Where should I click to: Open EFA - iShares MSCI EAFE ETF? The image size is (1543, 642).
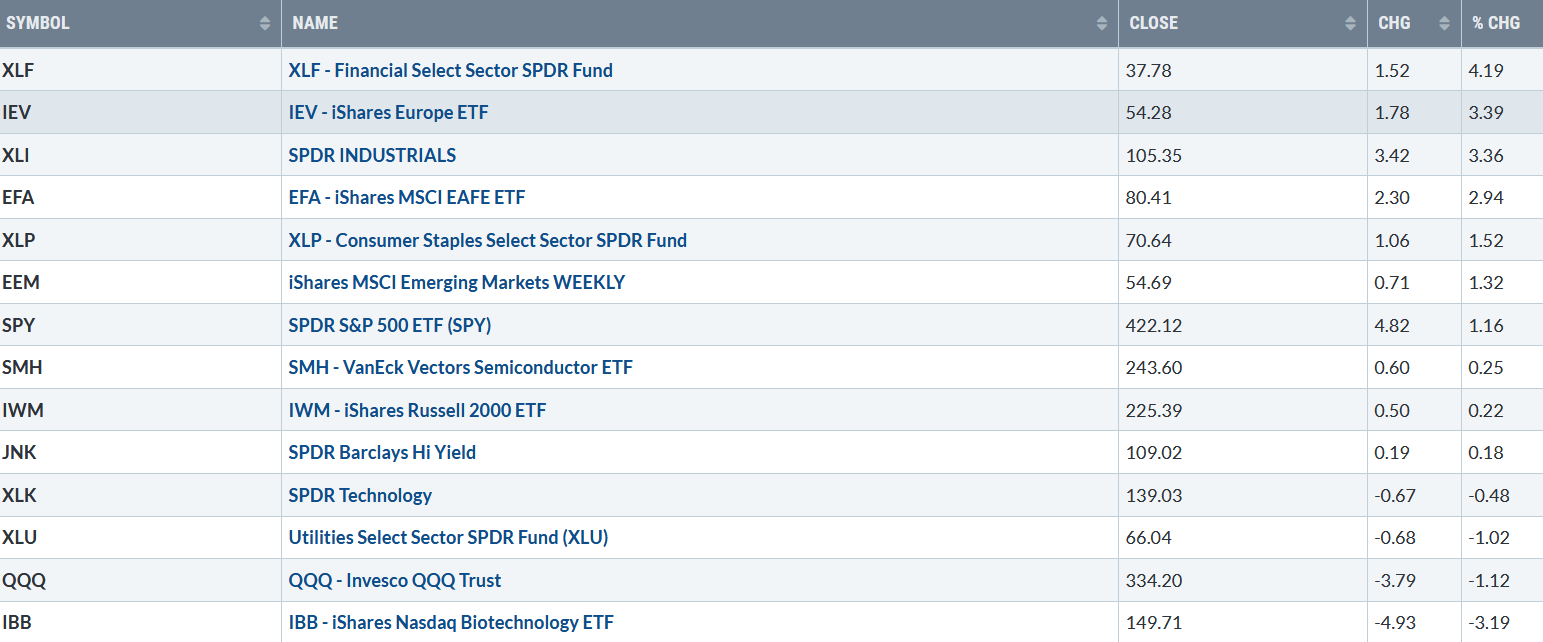click(x=406, y=198)
